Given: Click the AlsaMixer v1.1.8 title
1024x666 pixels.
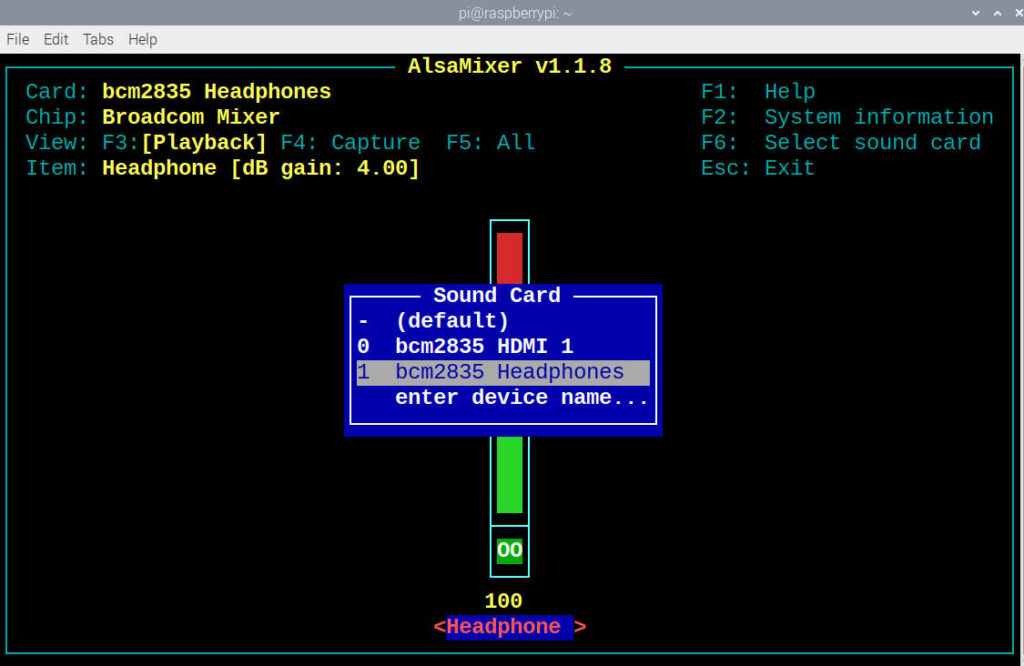Looking at the screenshot, I should coord(509,66).
